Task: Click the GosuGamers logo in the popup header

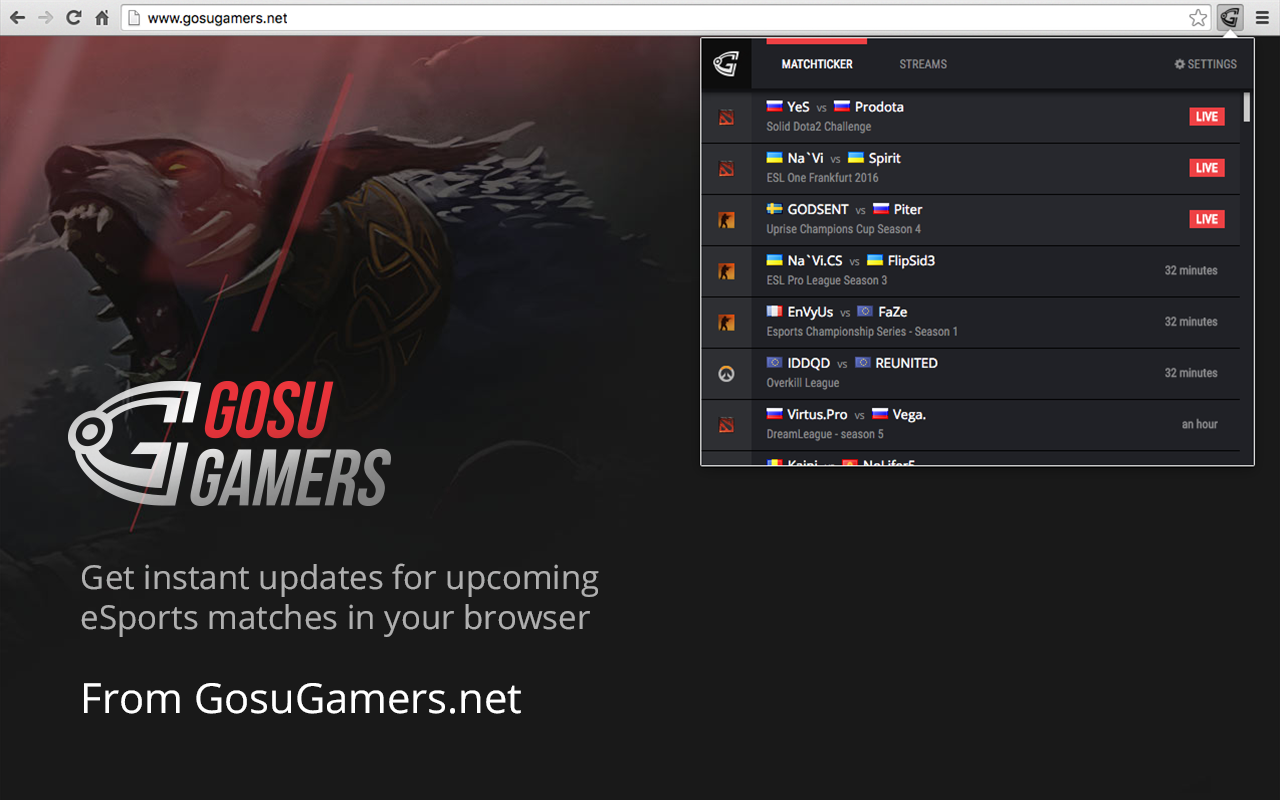Action: pyautogui.click(x=726, y=64)
